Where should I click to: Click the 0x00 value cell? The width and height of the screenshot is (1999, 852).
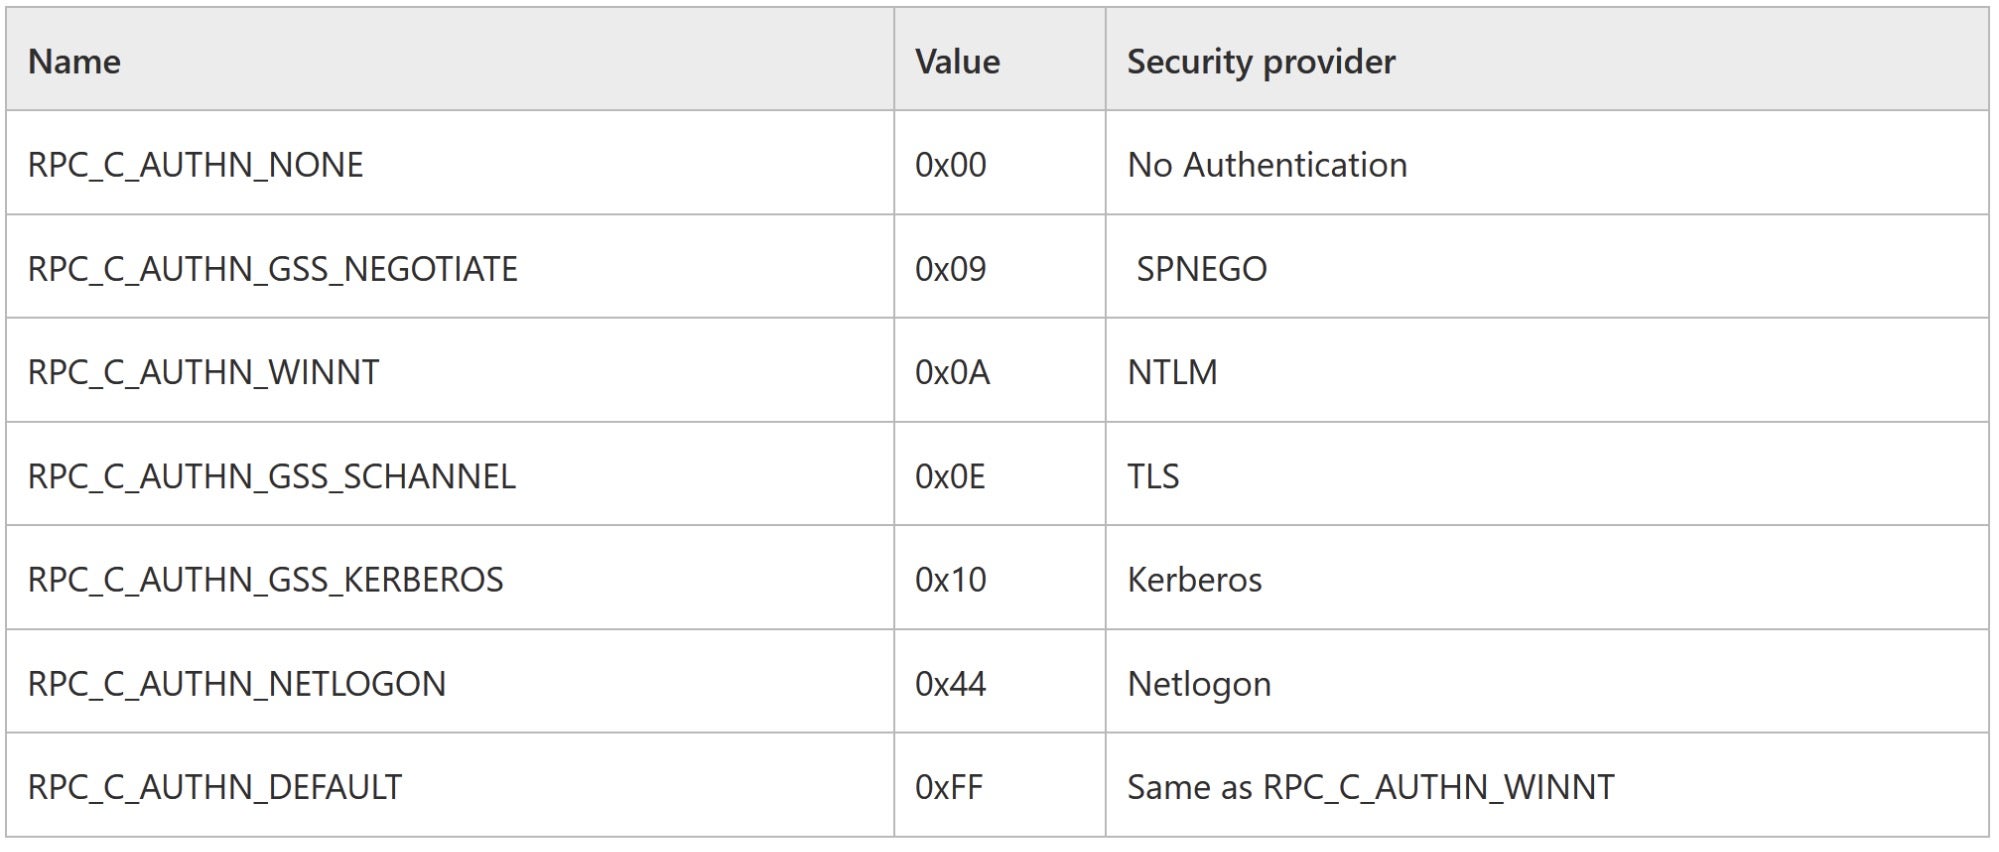coord(951,165)
